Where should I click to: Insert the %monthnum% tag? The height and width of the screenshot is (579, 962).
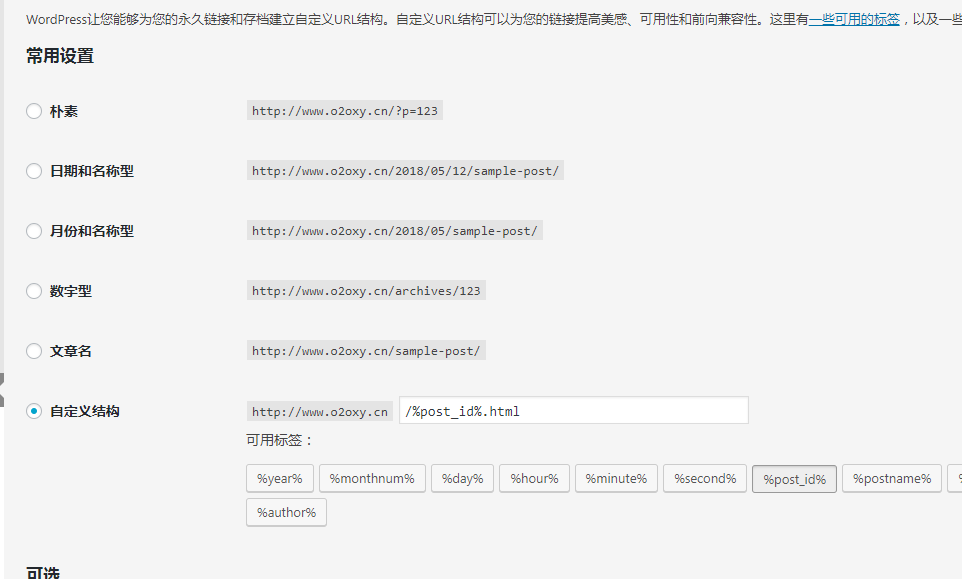point(372,478)
